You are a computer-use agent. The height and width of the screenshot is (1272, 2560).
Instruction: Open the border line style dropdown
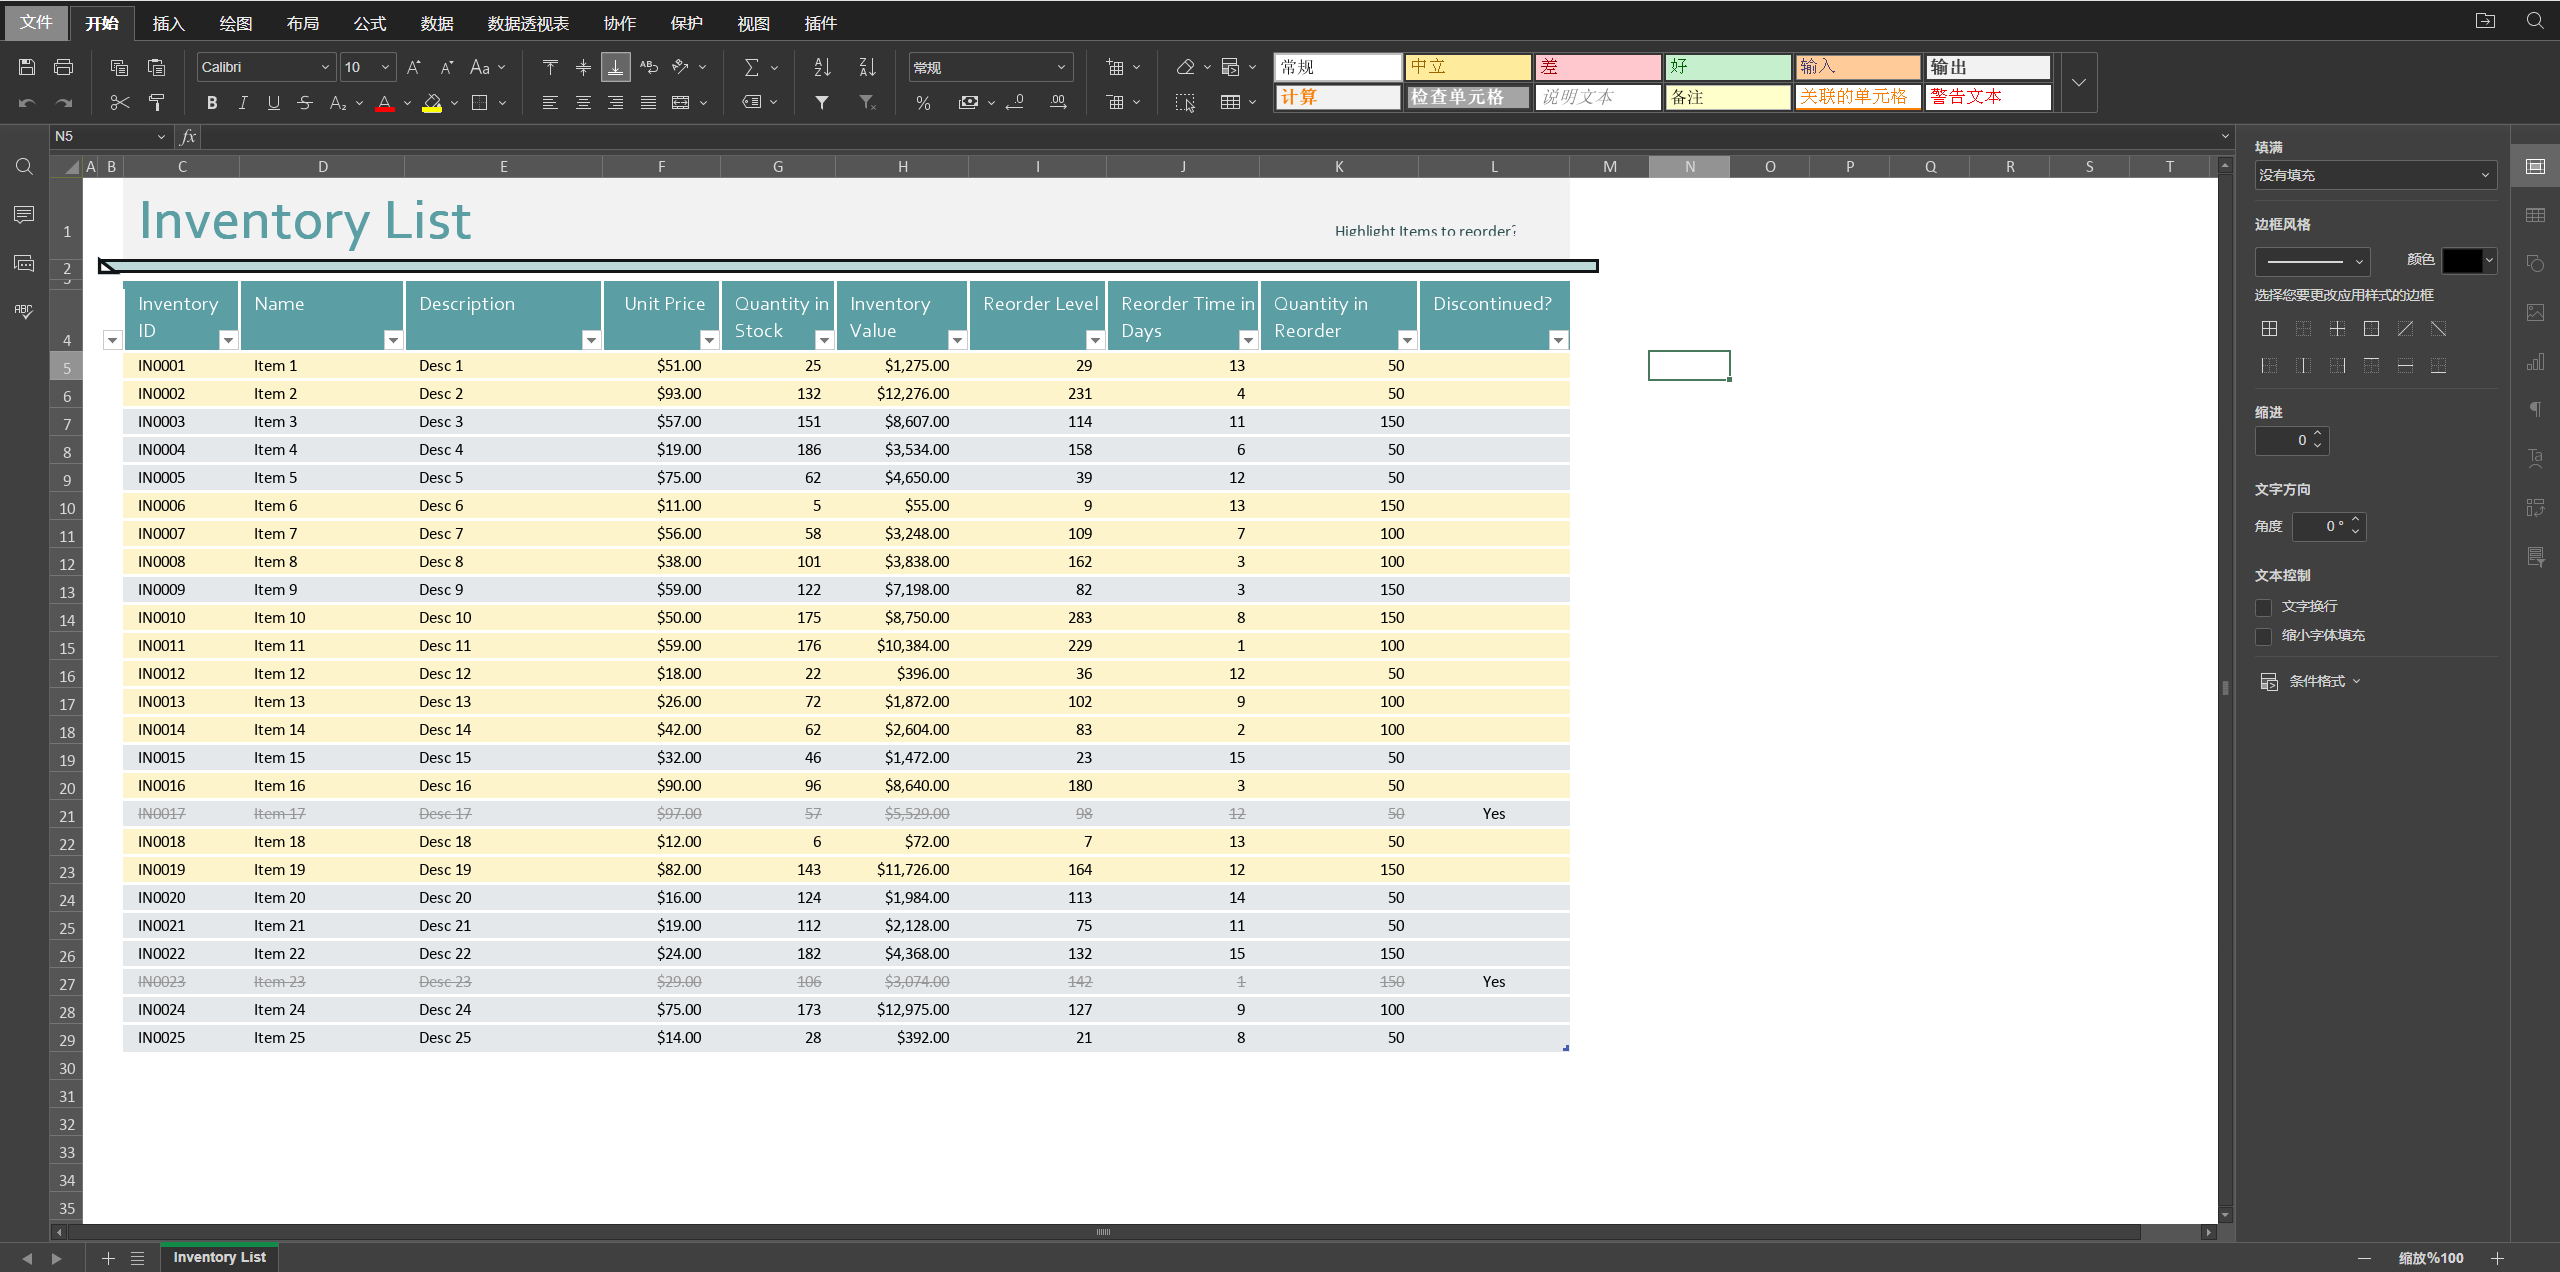point(2312,261)
